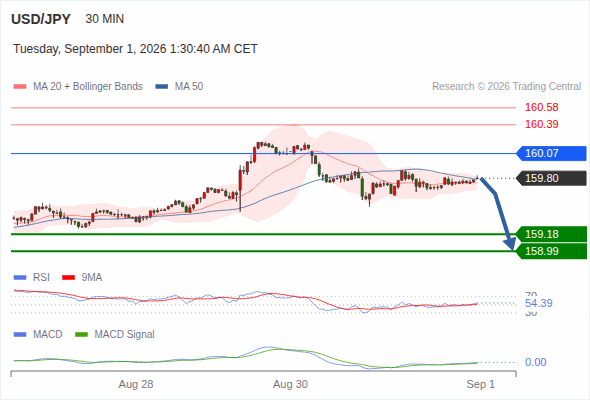
Task: Click the green 159.18 support price tag
Action: pyautogui.click(x=551, y=234)
